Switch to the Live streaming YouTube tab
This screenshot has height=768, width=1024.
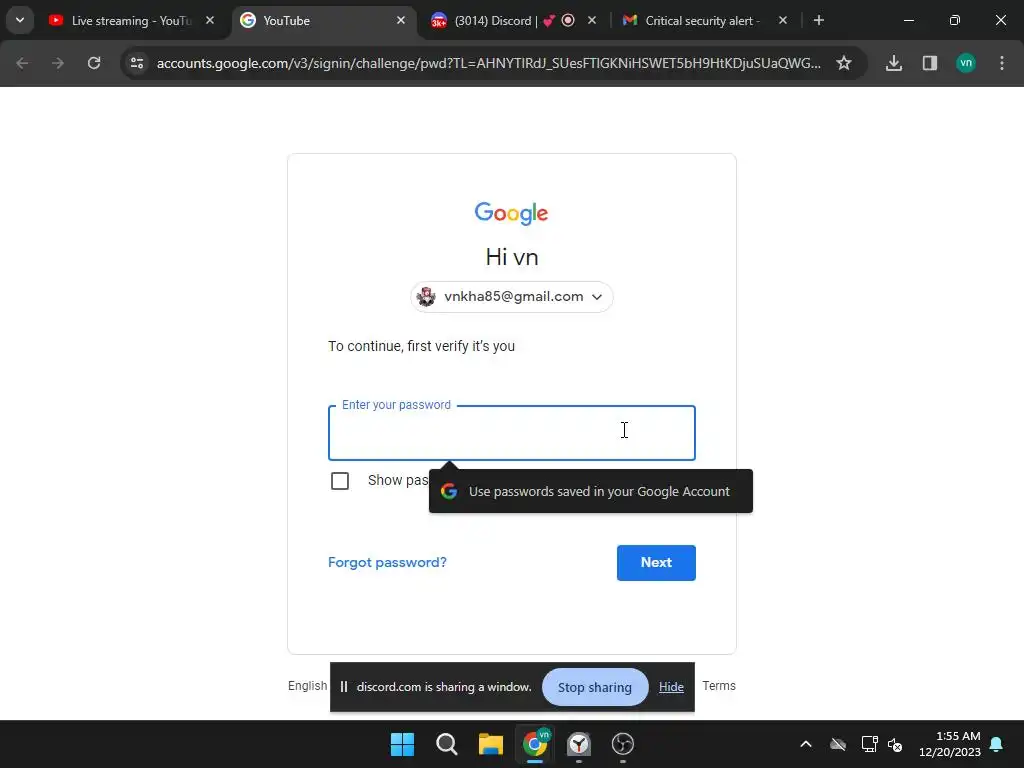(131, 21)
